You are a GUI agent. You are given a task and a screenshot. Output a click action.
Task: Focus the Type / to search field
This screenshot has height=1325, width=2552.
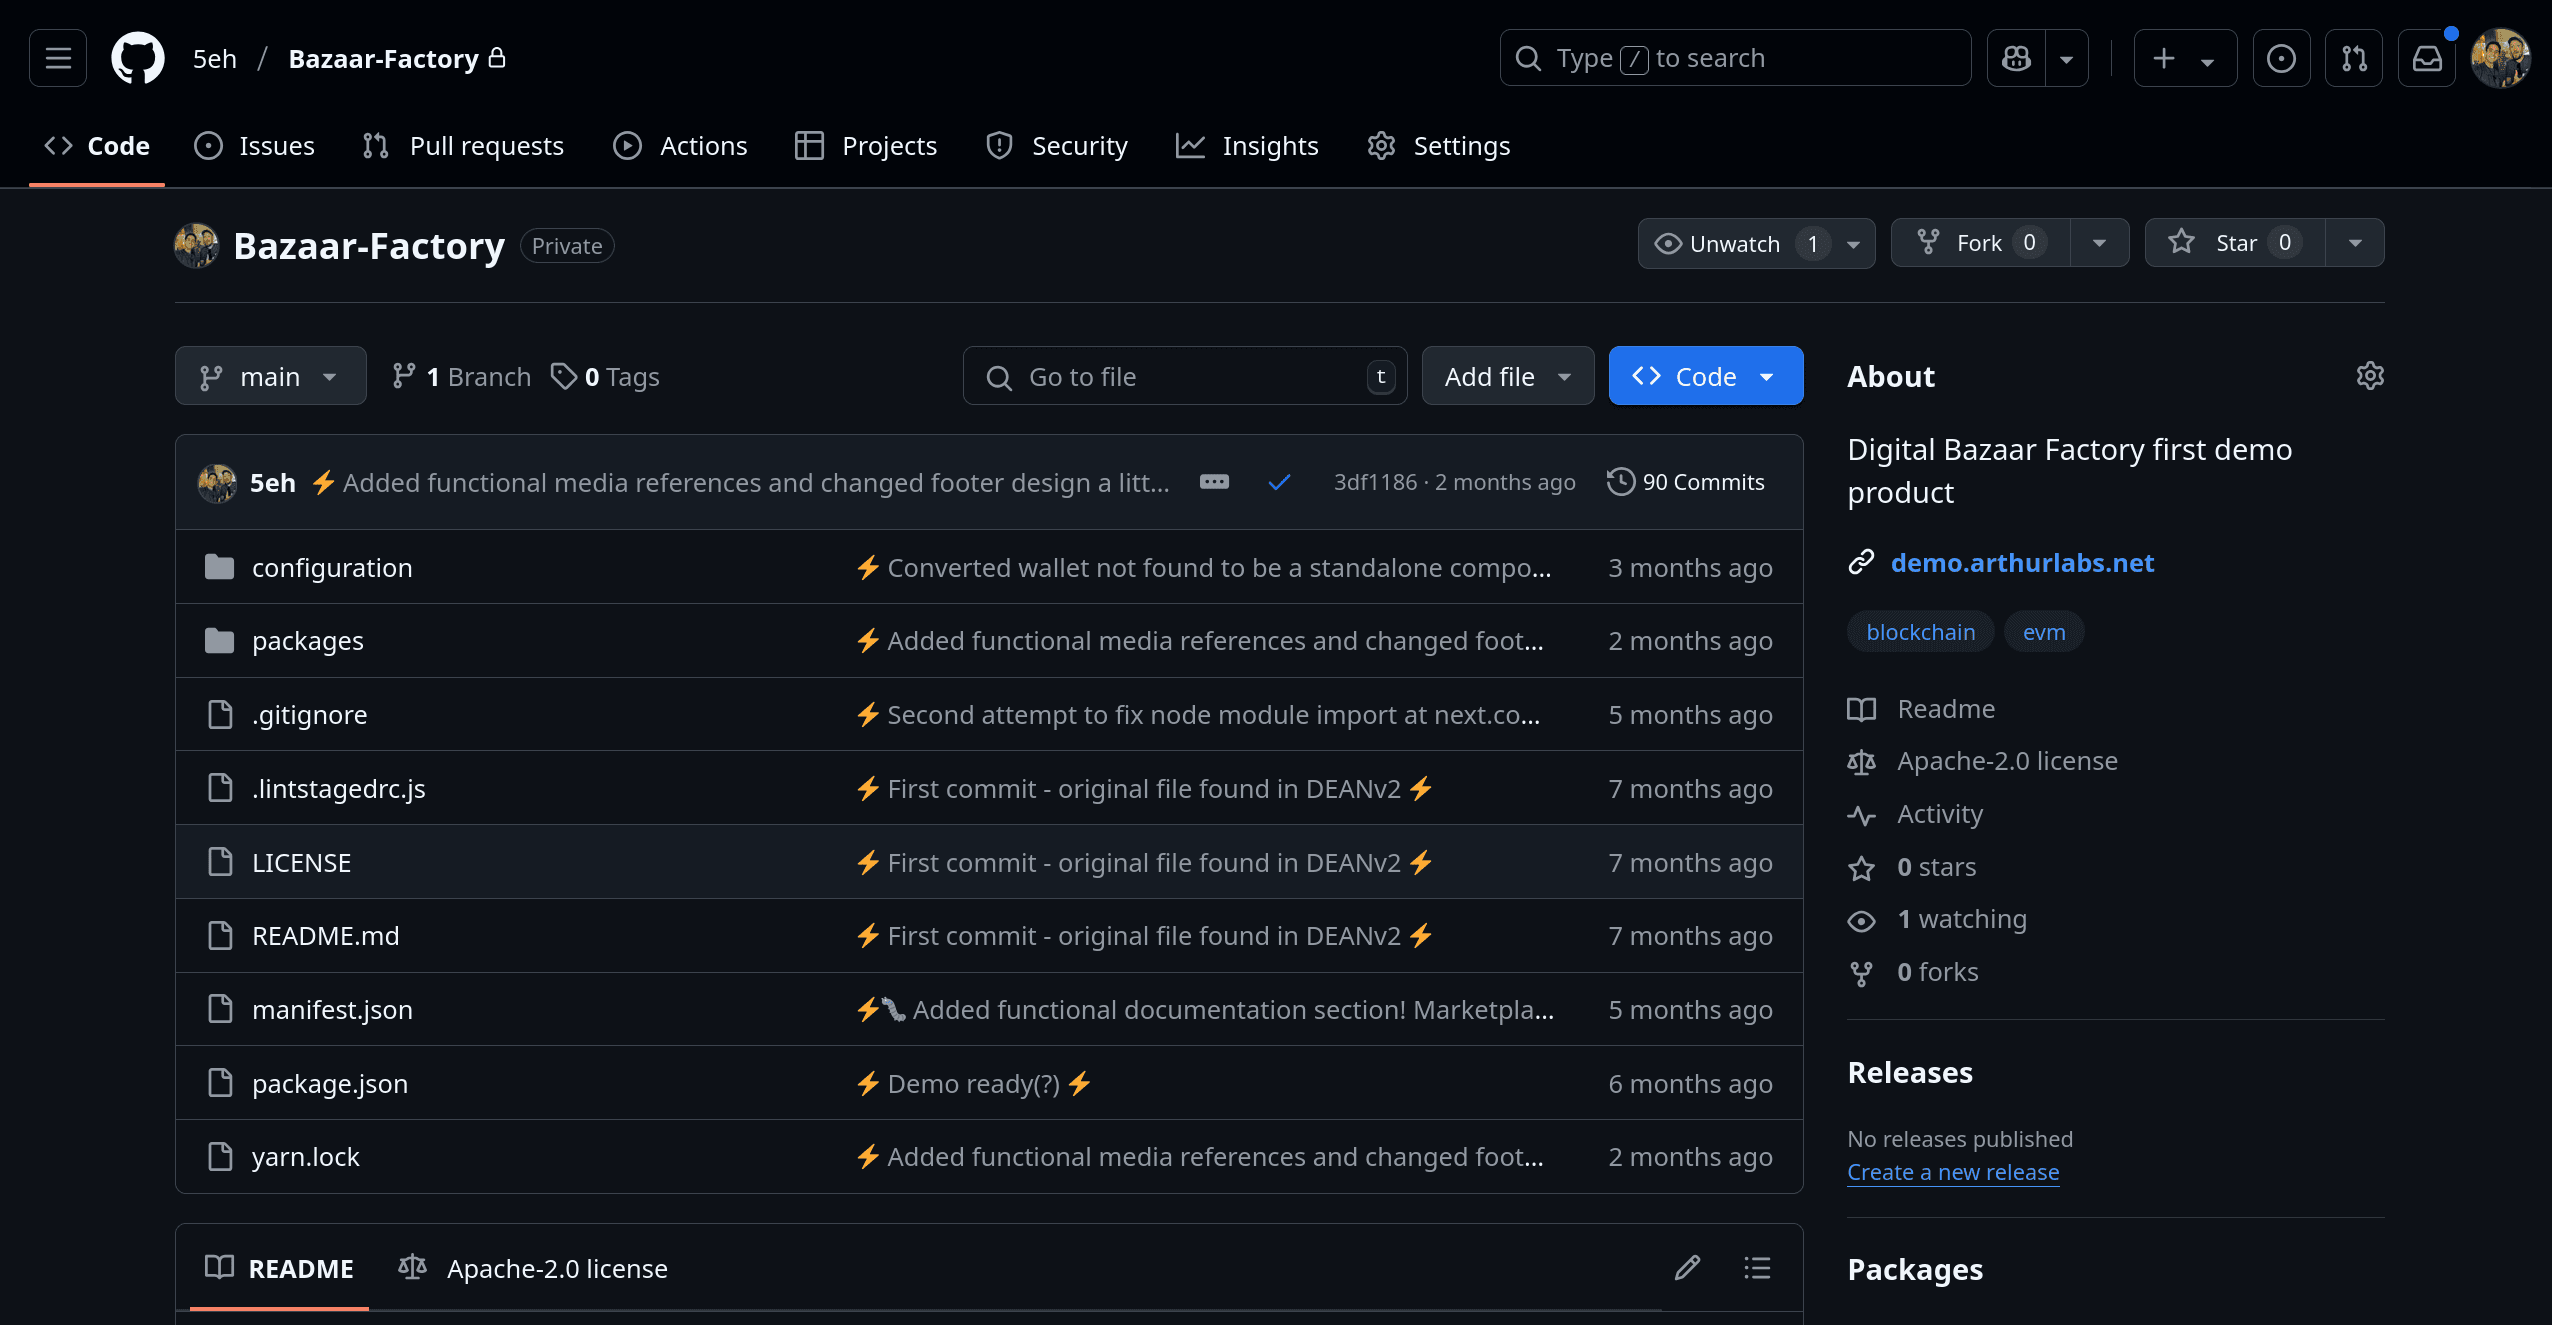pos(1735,58)
